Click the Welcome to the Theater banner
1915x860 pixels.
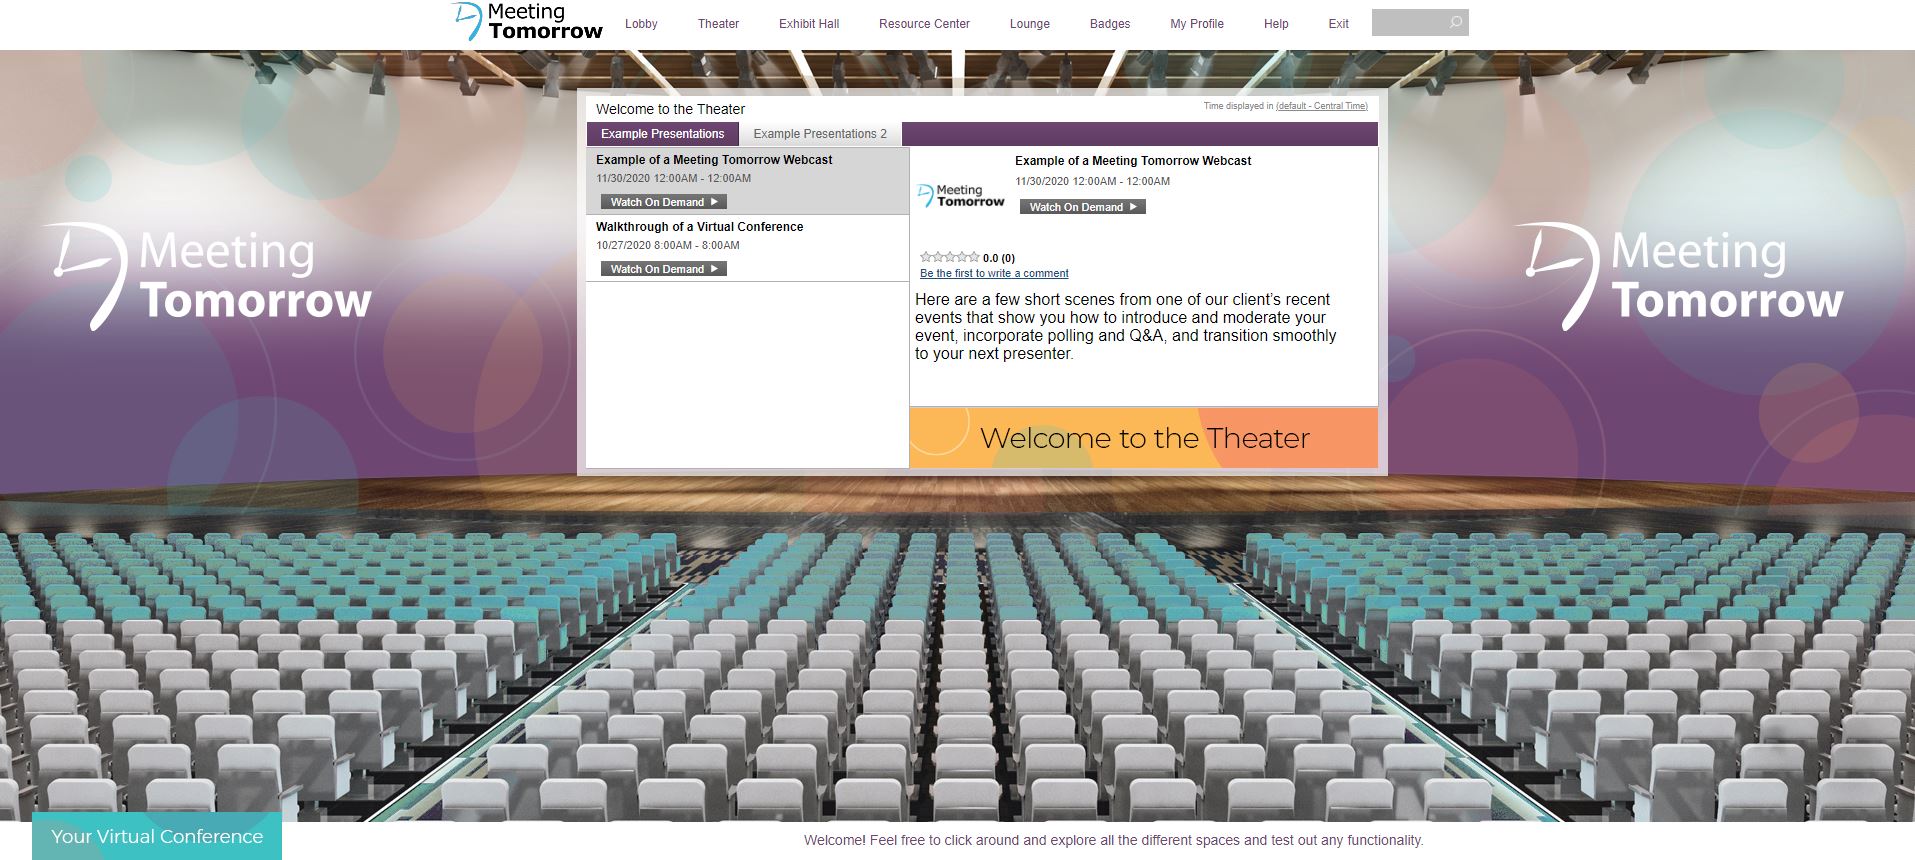[1143, 438]
